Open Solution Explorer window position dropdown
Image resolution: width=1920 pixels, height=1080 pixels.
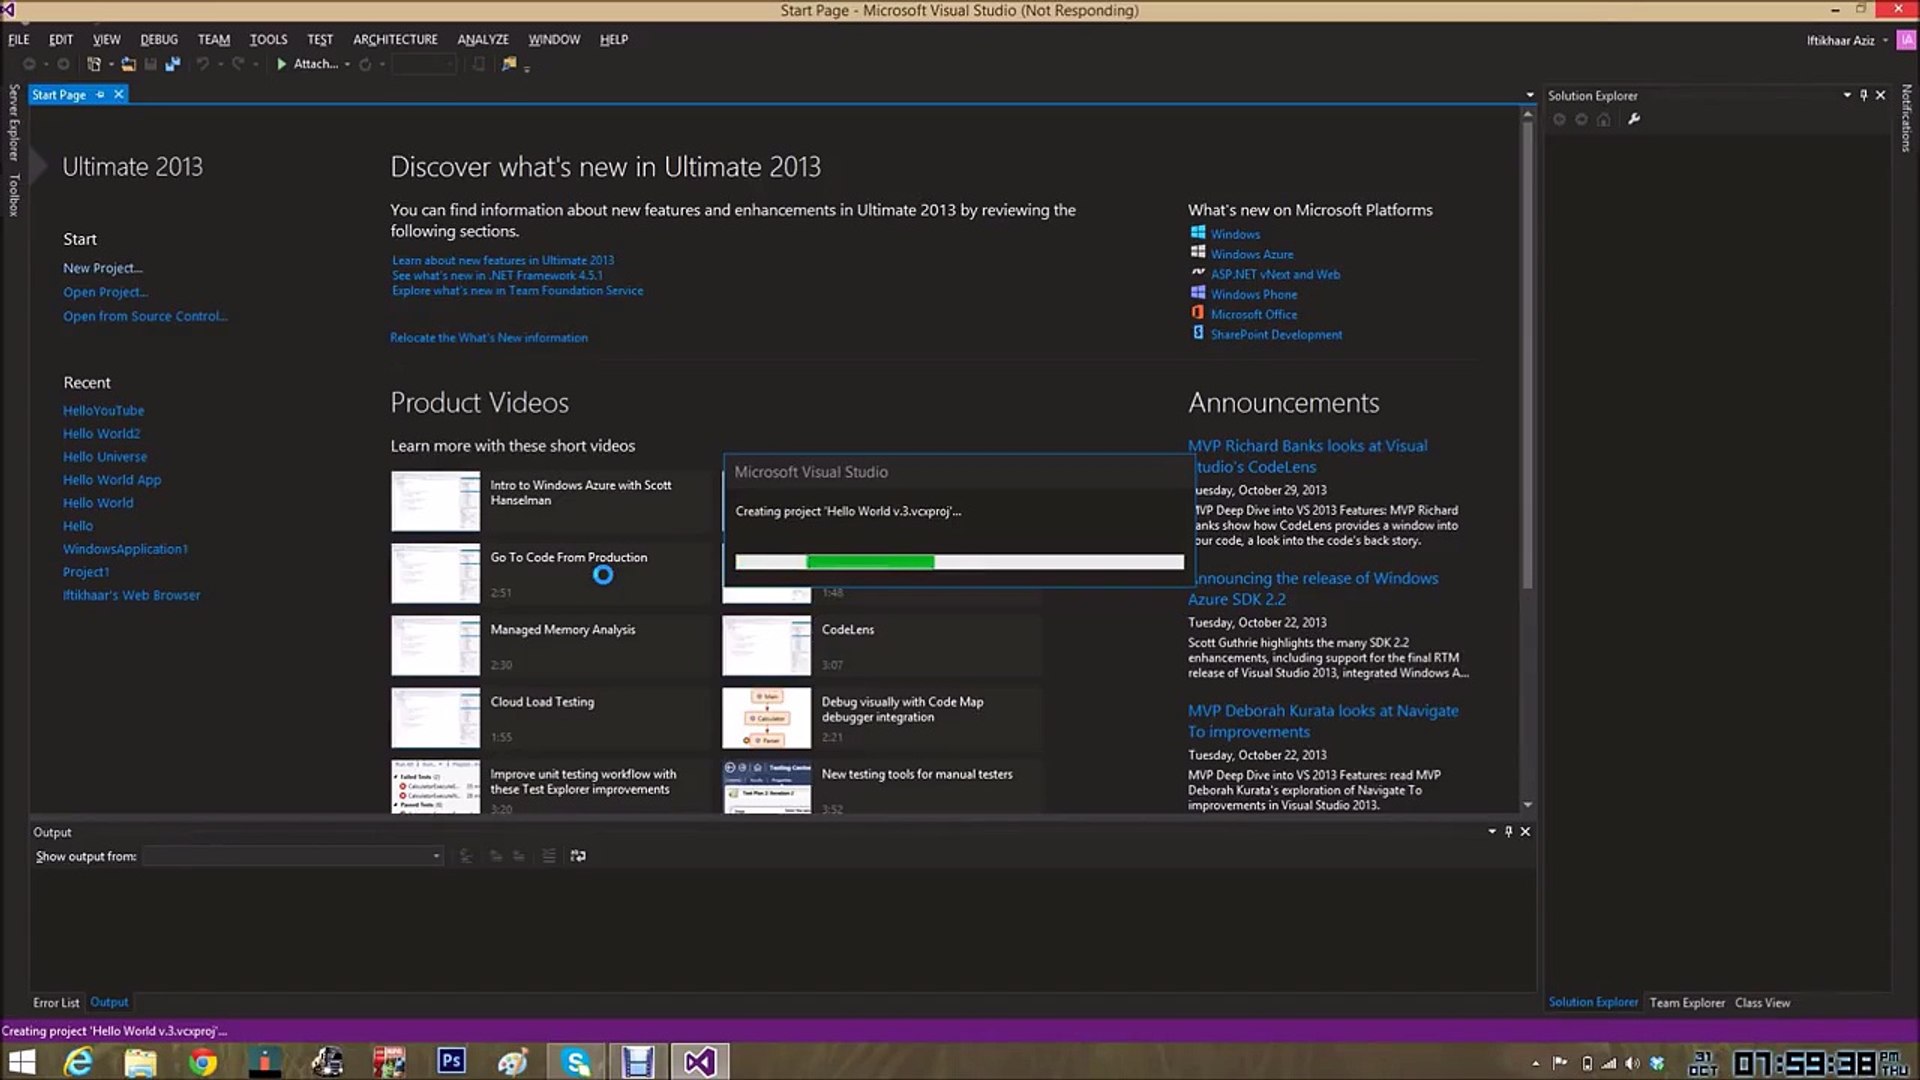pyautogui.click(x=1846, y=95)
